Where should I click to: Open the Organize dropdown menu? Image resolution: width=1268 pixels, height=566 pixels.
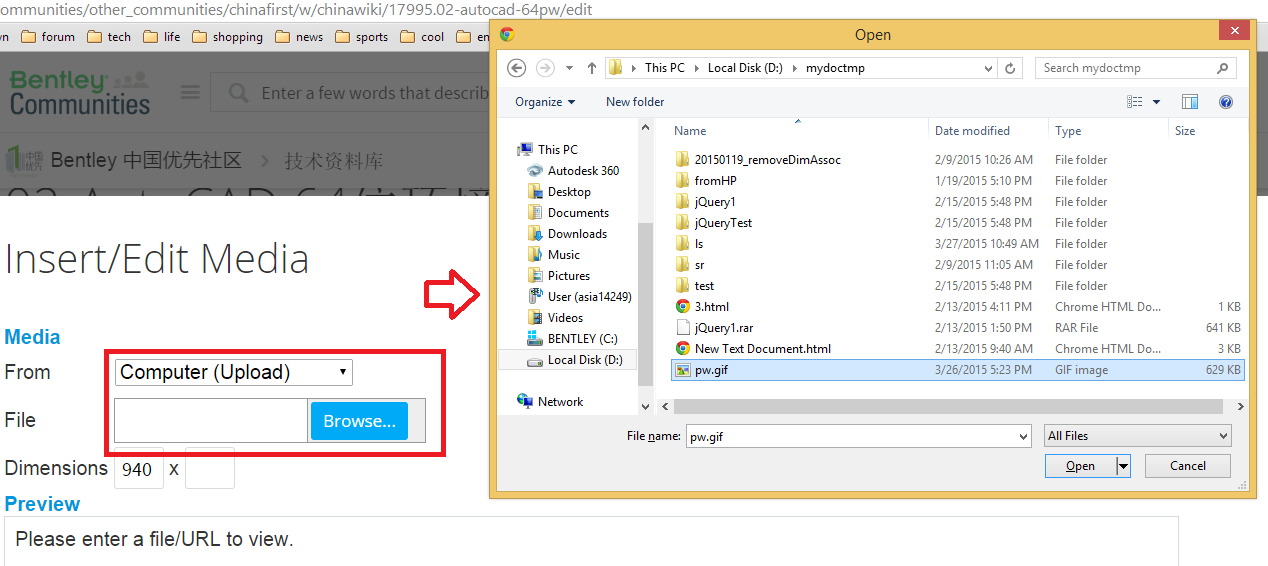pos(545,102)
